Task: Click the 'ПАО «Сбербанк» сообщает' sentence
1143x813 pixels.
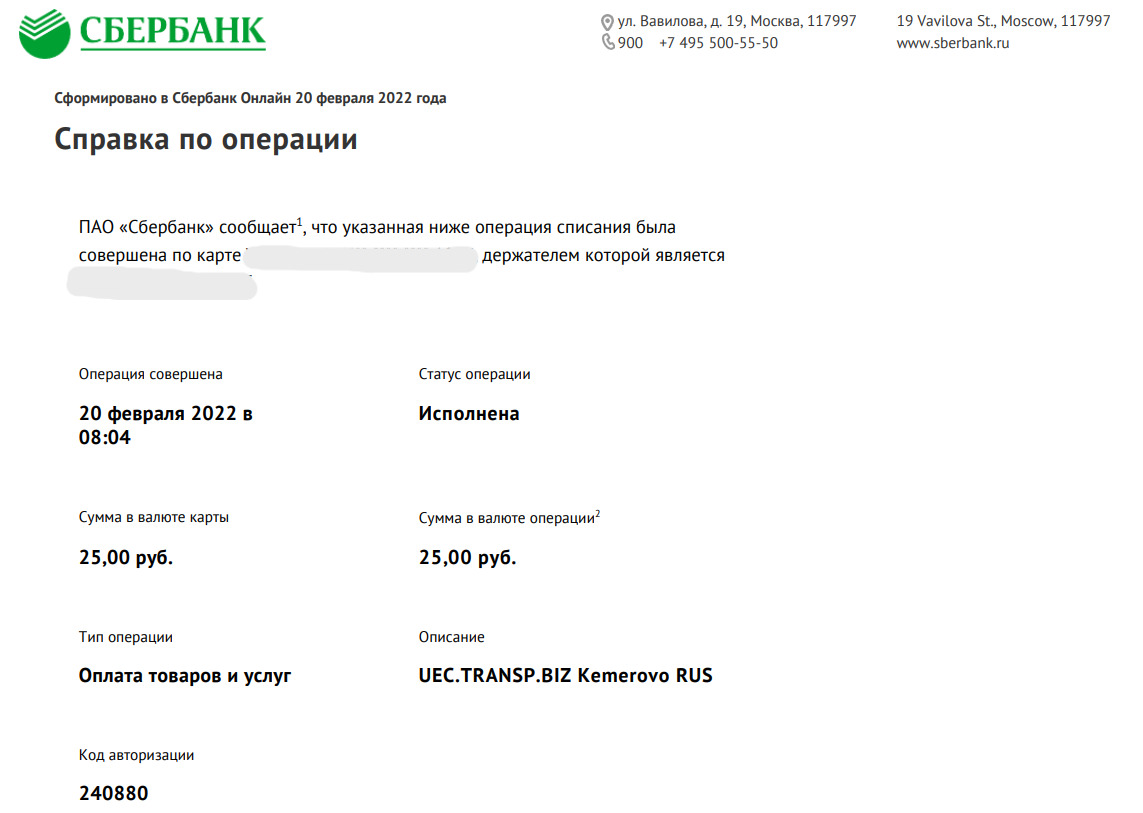Action: coord(377,227)
